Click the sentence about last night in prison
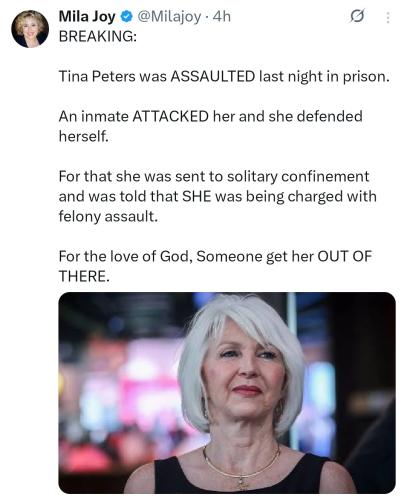Image resolution: width=407 pixels, height=500 pixels. (224, 77)
